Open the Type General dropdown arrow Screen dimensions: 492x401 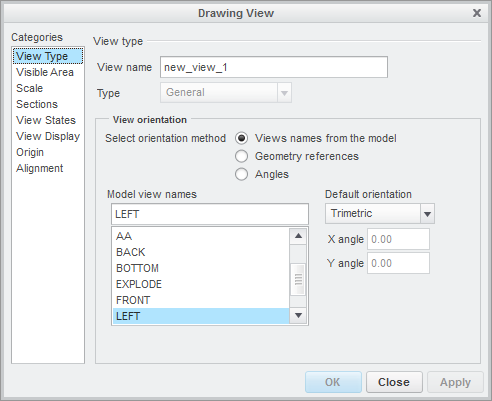(x=284, y=93)
